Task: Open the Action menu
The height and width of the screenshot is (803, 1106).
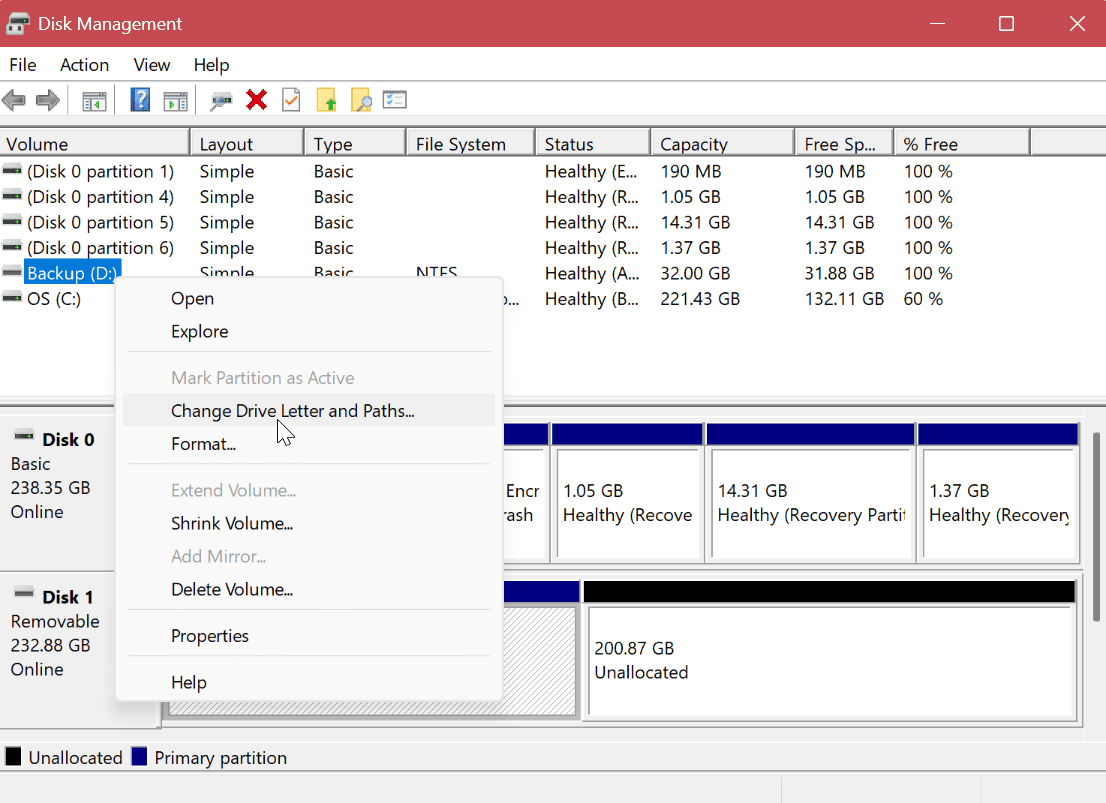Action: coord(84,65)
